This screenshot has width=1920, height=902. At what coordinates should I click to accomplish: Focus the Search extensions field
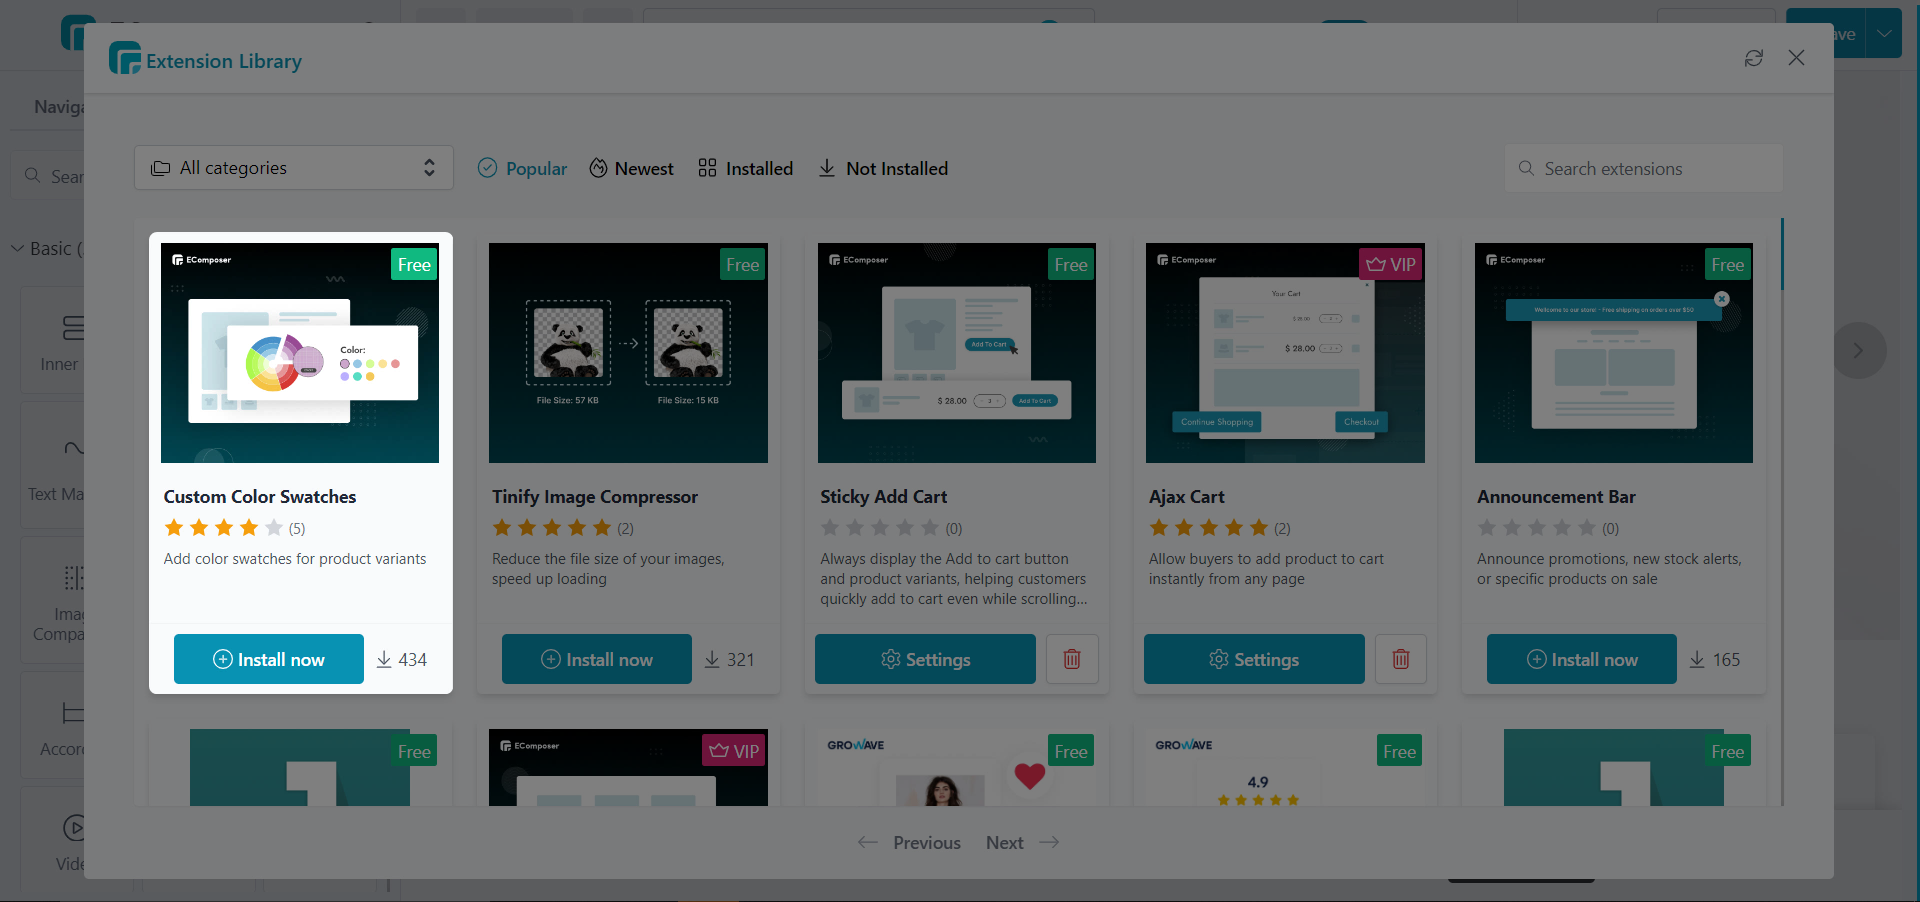pyautogui.click(x=1643, y=169)
